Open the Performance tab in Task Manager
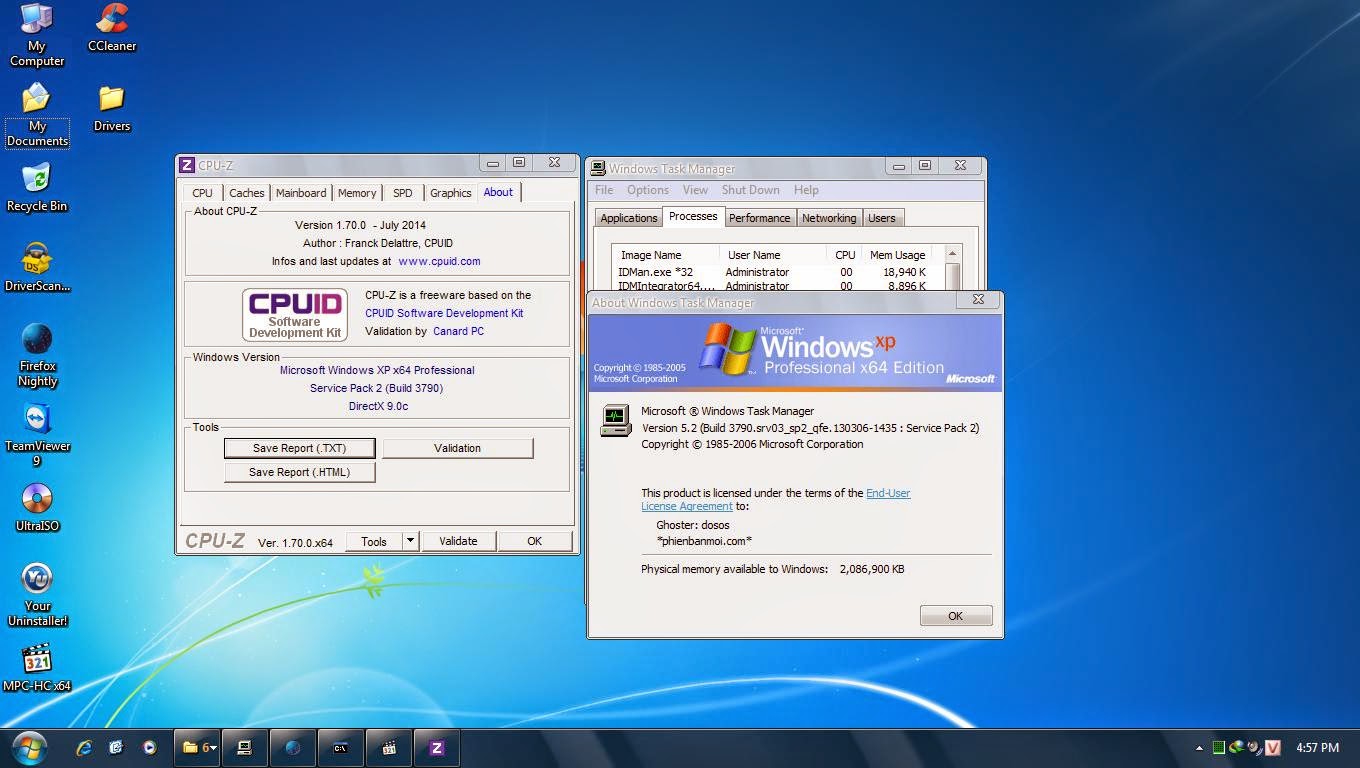This screenshot has width=1360, height=768. tap(759, 218)
